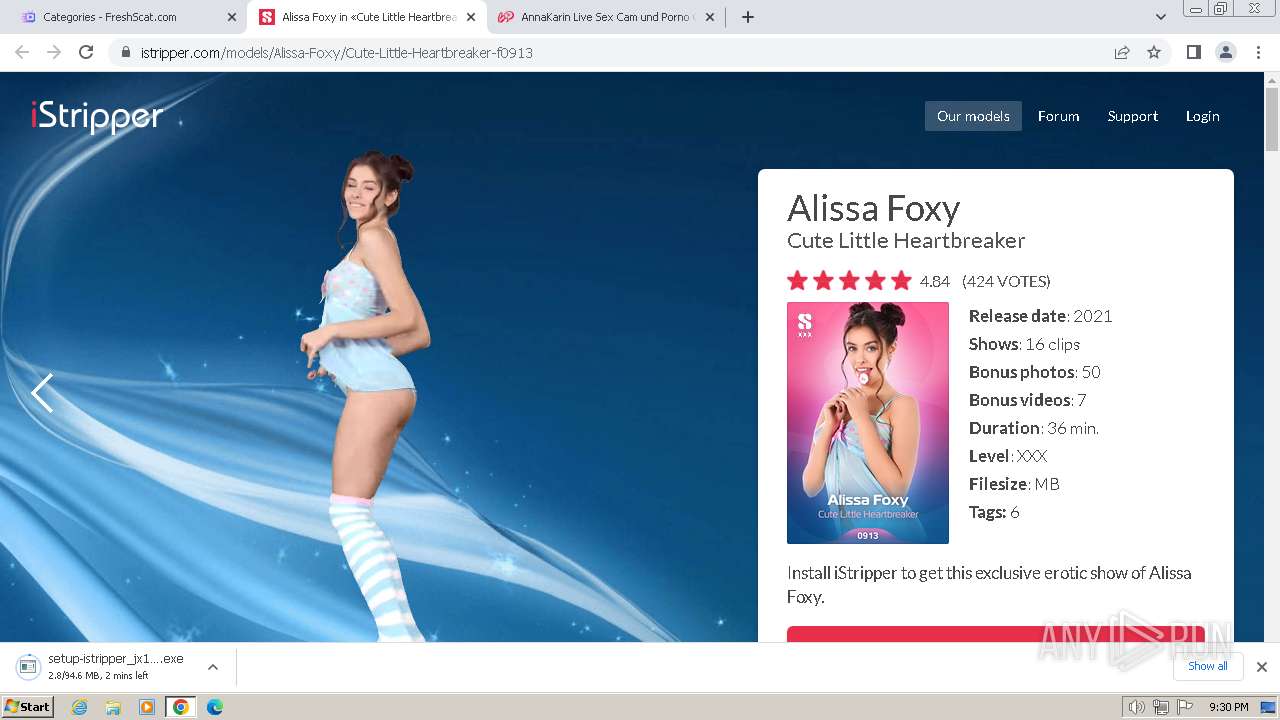Open Microsoft Edge from taskbar

(215, 707)
